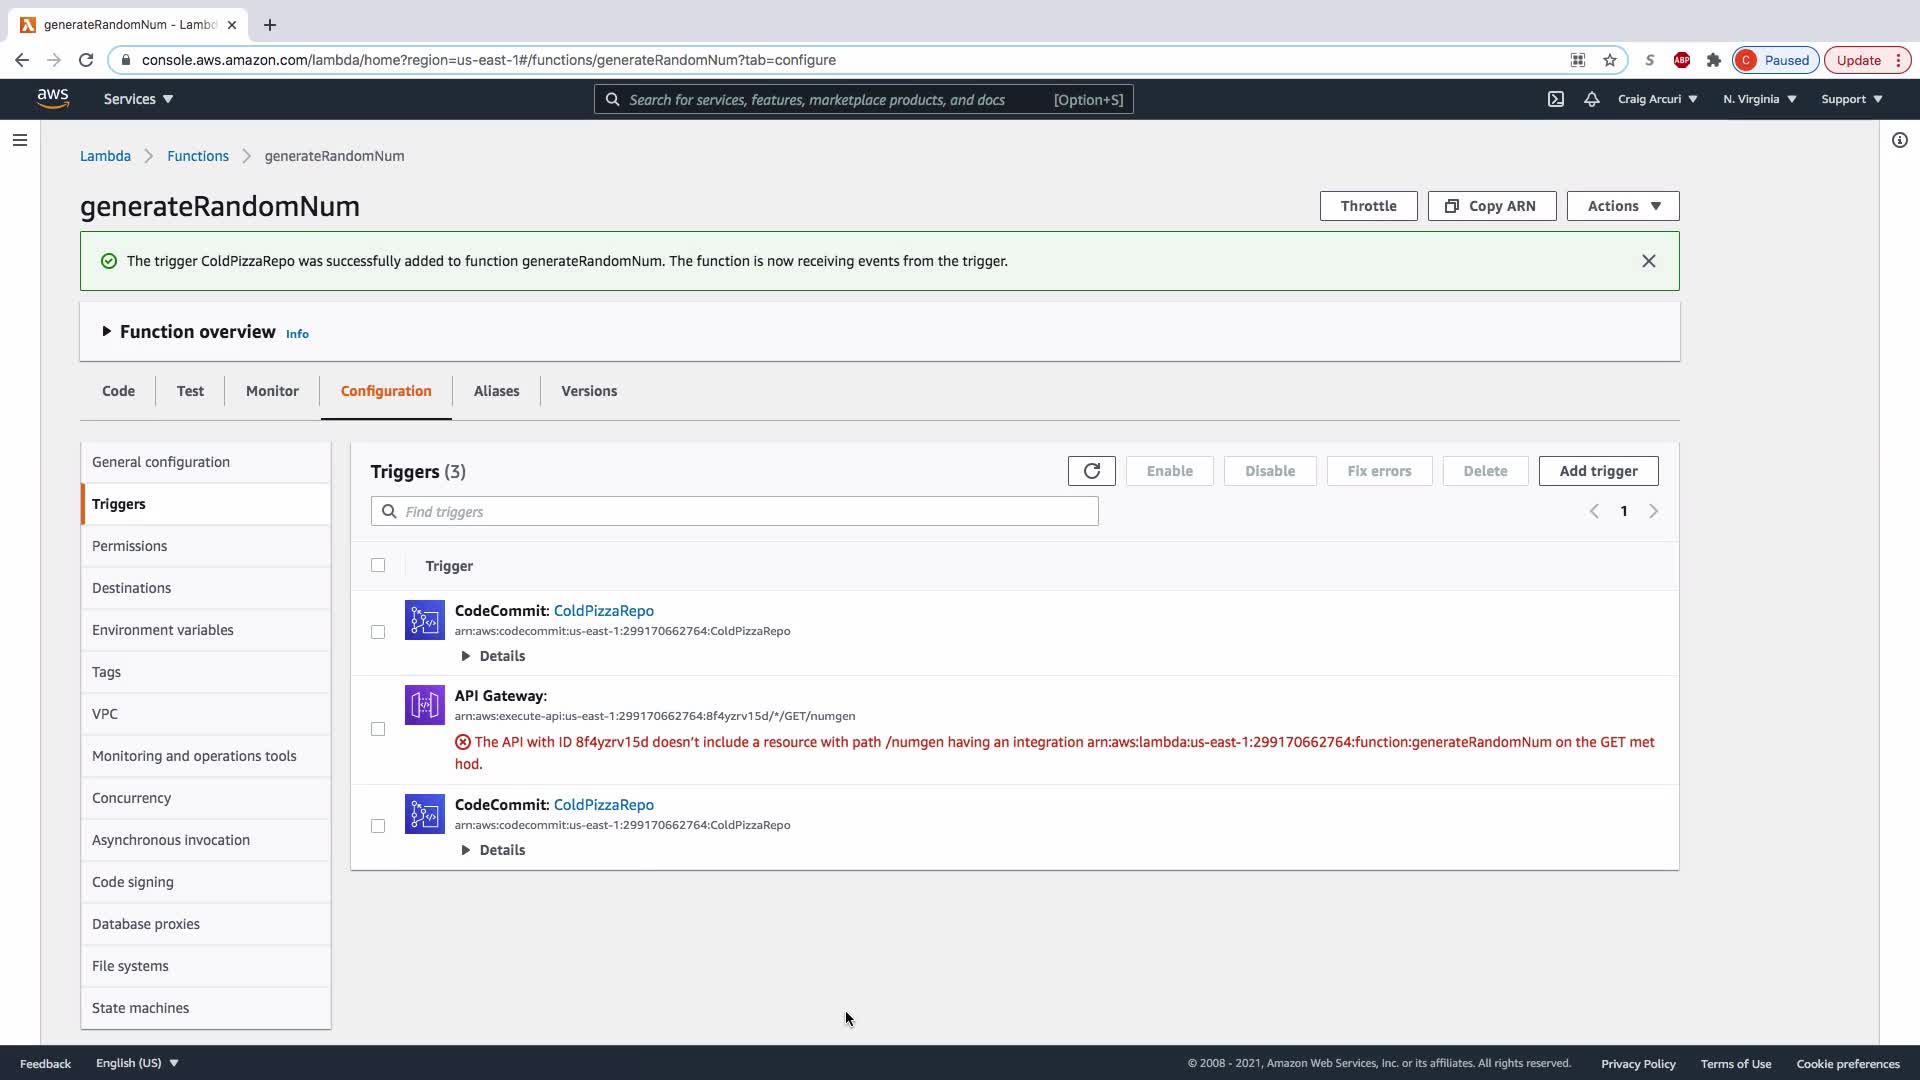Click the refresh triggers icon button
Screen dimensions: 1920x1080
[1091, 471]
